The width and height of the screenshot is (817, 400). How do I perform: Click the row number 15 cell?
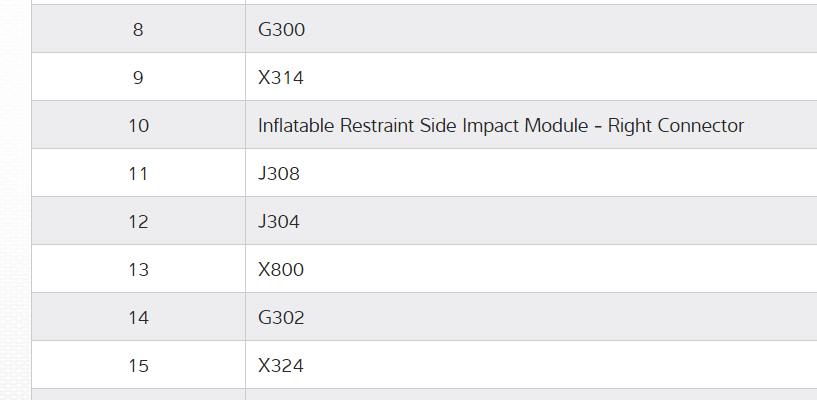click(x=138, y=366)
